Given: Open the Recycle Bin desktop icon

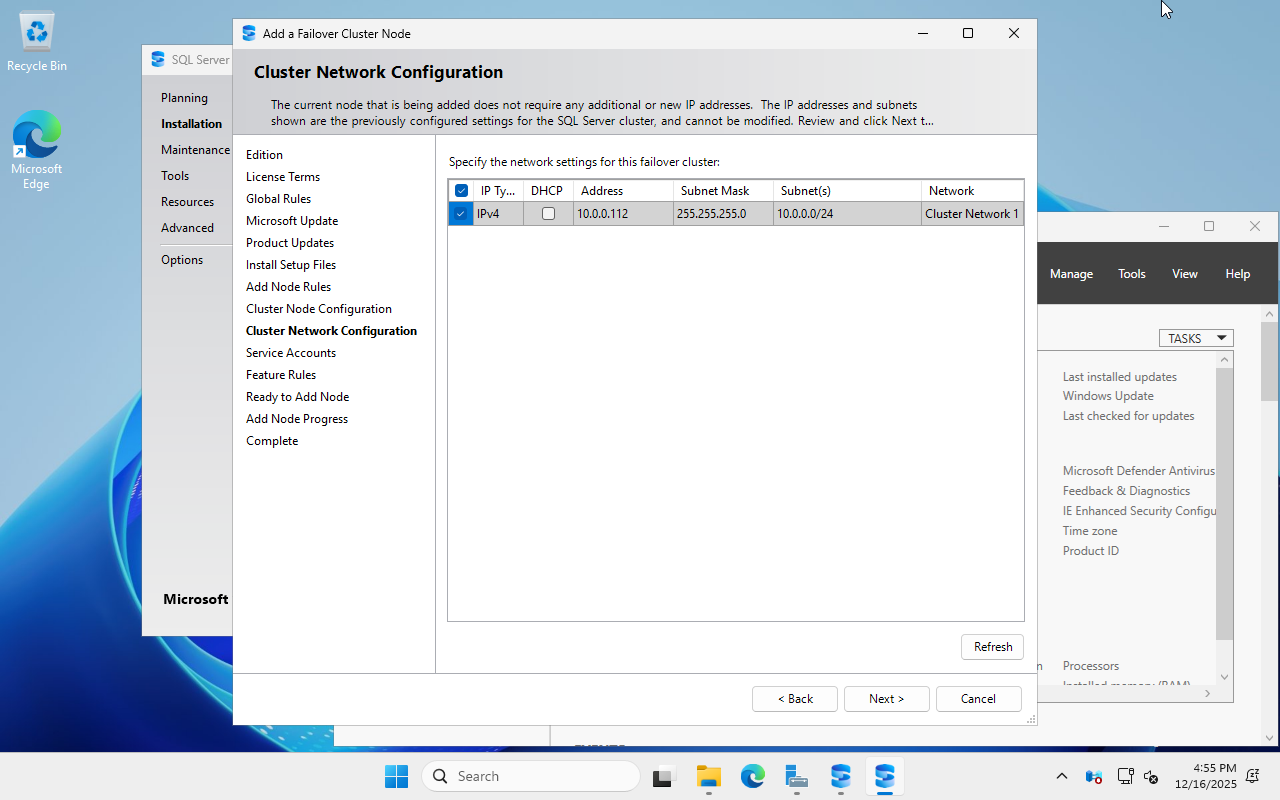Looking at the screenshot, I should click(37, 42).
